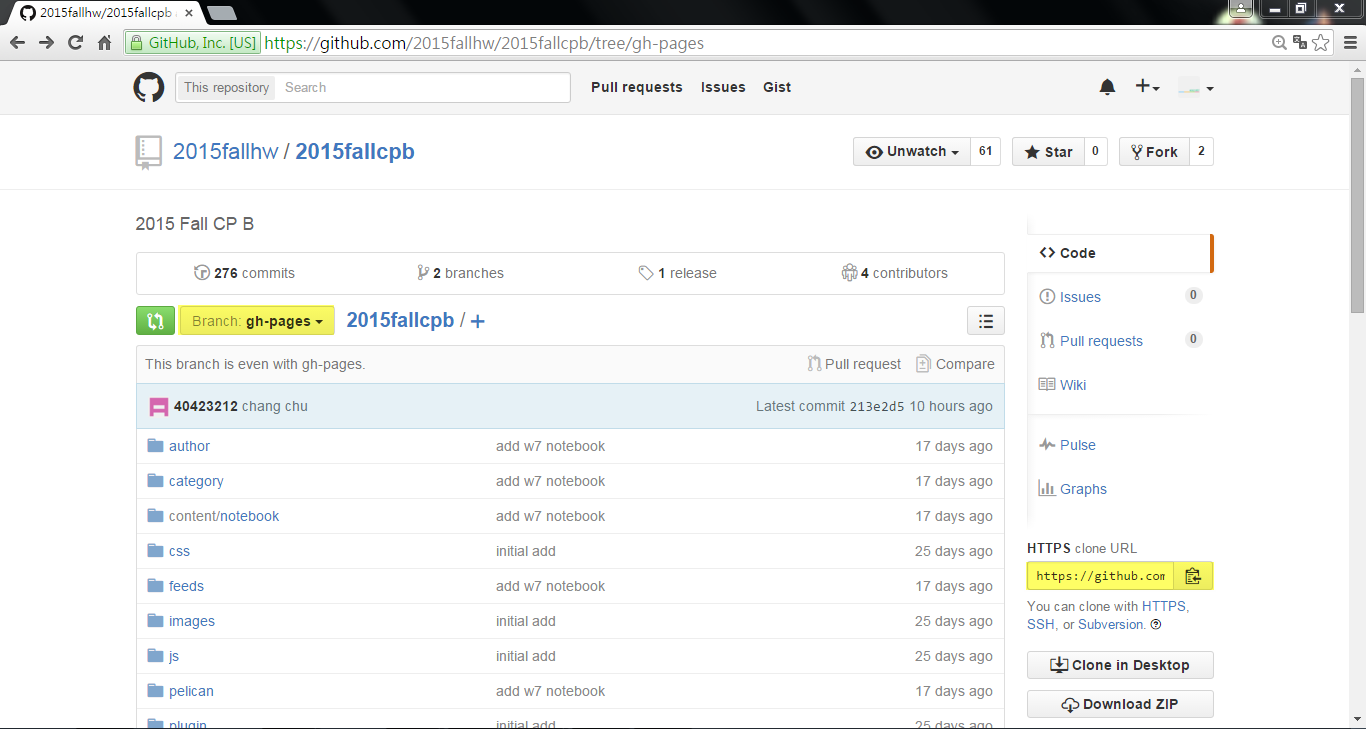Click the repository search field
Viewport: 1366px width, 729px height.
[422, 87]
